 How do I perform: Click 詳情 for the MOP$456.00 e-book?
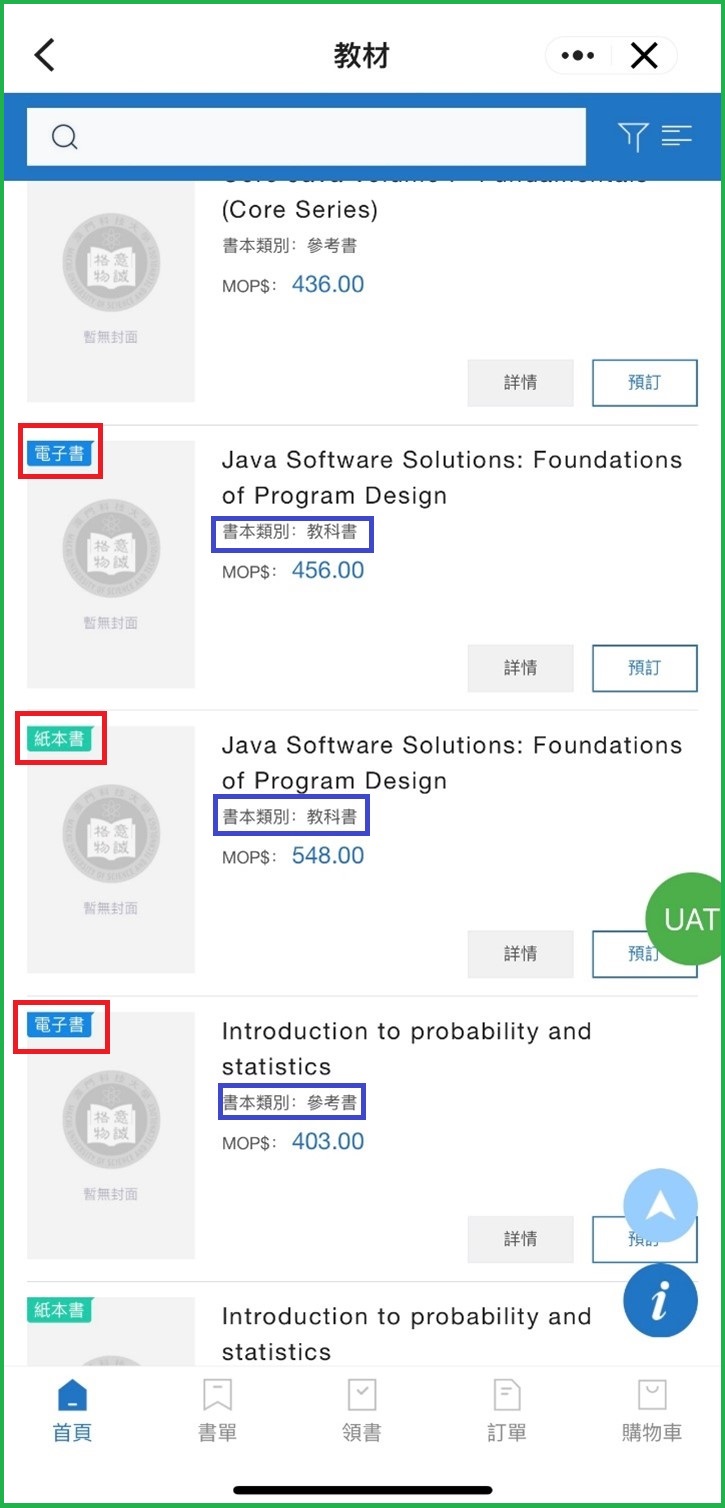tap(520, 668)
